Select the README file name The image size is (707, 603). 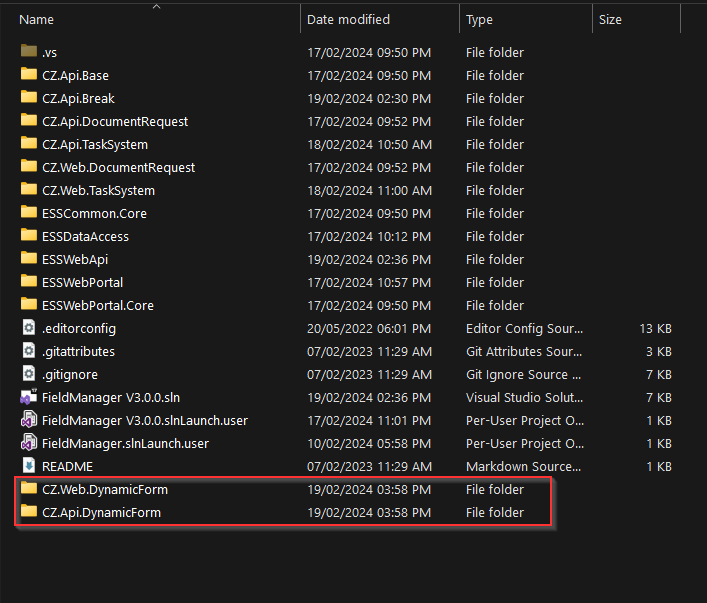click(67, 466)
